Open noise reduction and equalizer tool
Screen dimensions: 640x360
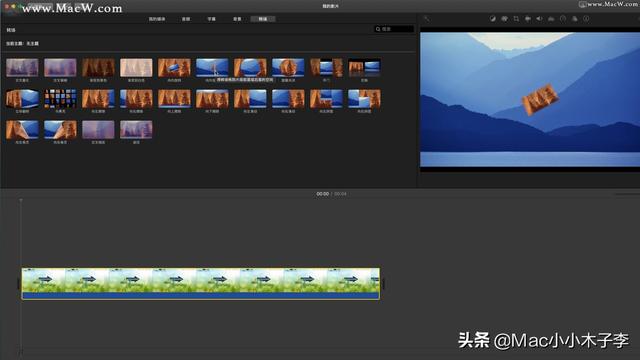point(551,19)
